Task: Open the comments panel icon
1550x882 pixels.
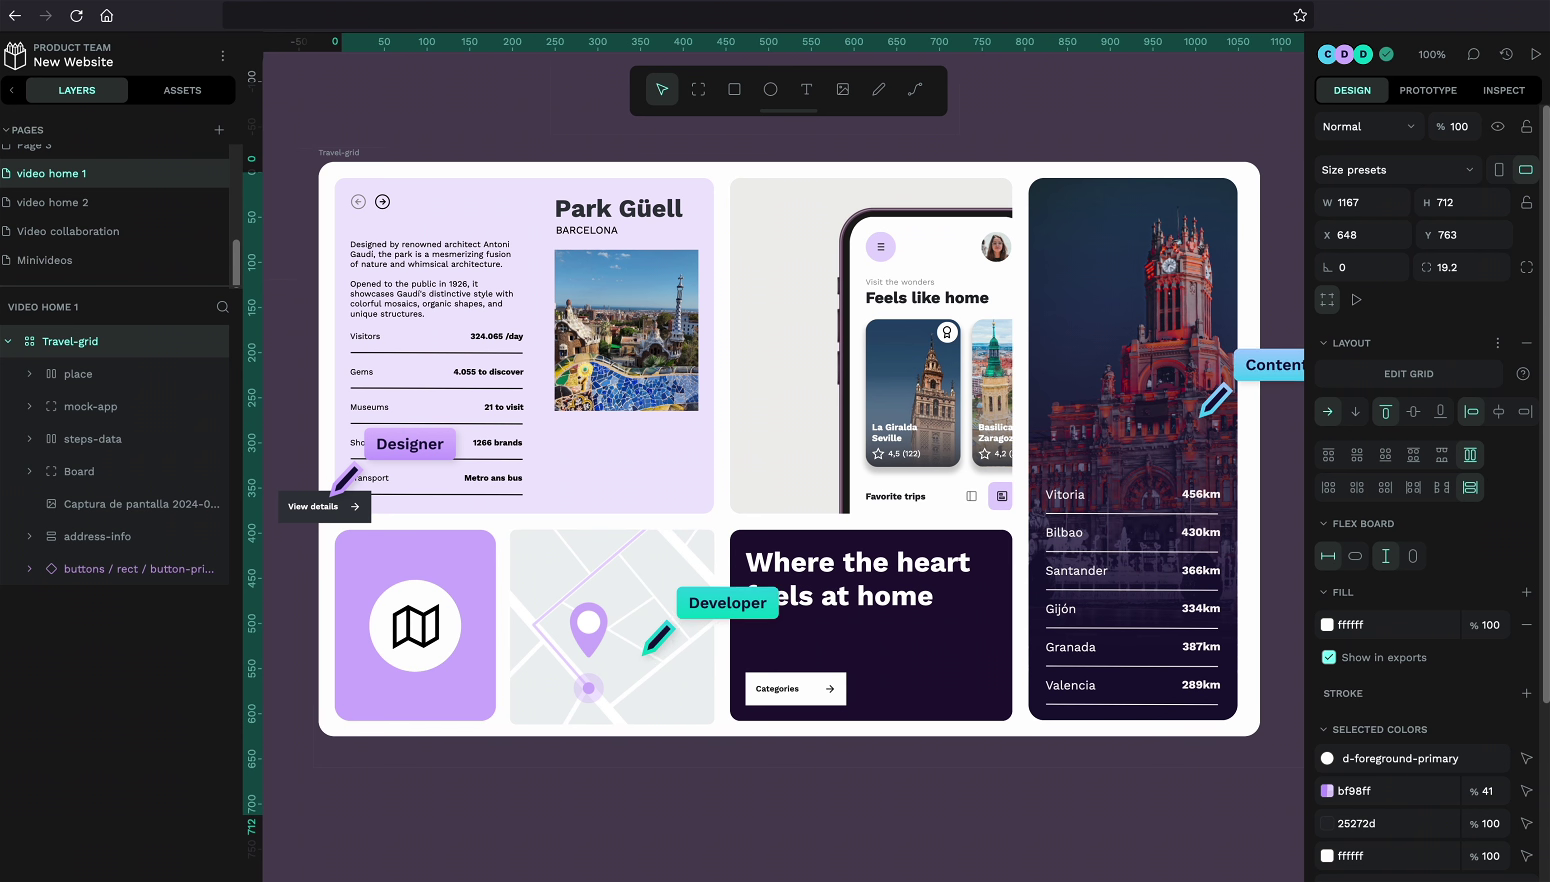Action: pos(1473,54)
